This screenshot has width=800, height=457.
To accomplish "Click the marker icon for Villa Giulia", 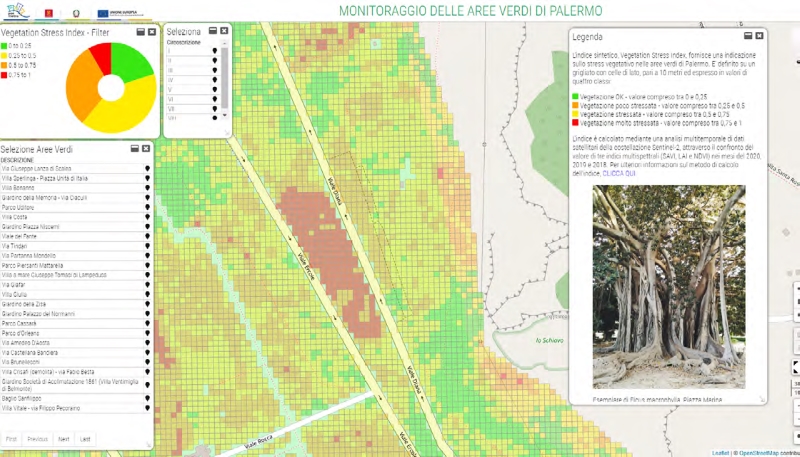I will (x=147, y=295).
